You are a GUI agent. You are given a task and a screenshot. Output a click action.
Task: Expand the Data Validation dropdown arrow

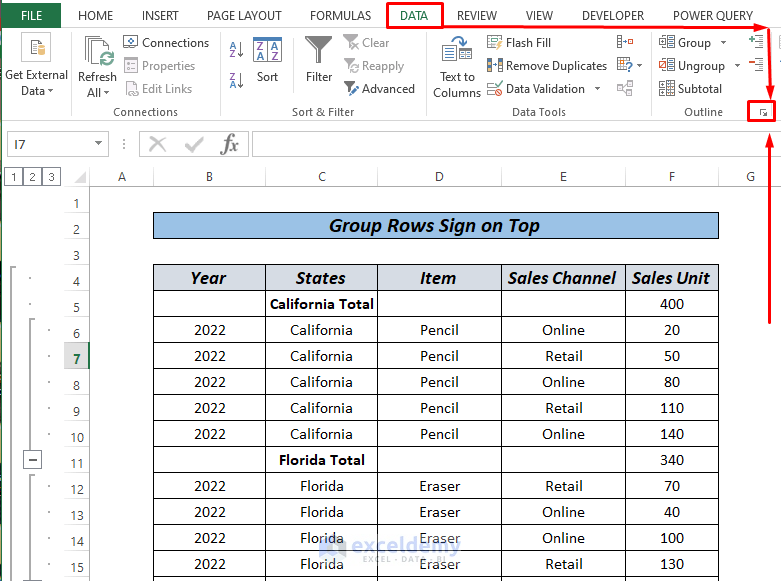click(598, 89)
